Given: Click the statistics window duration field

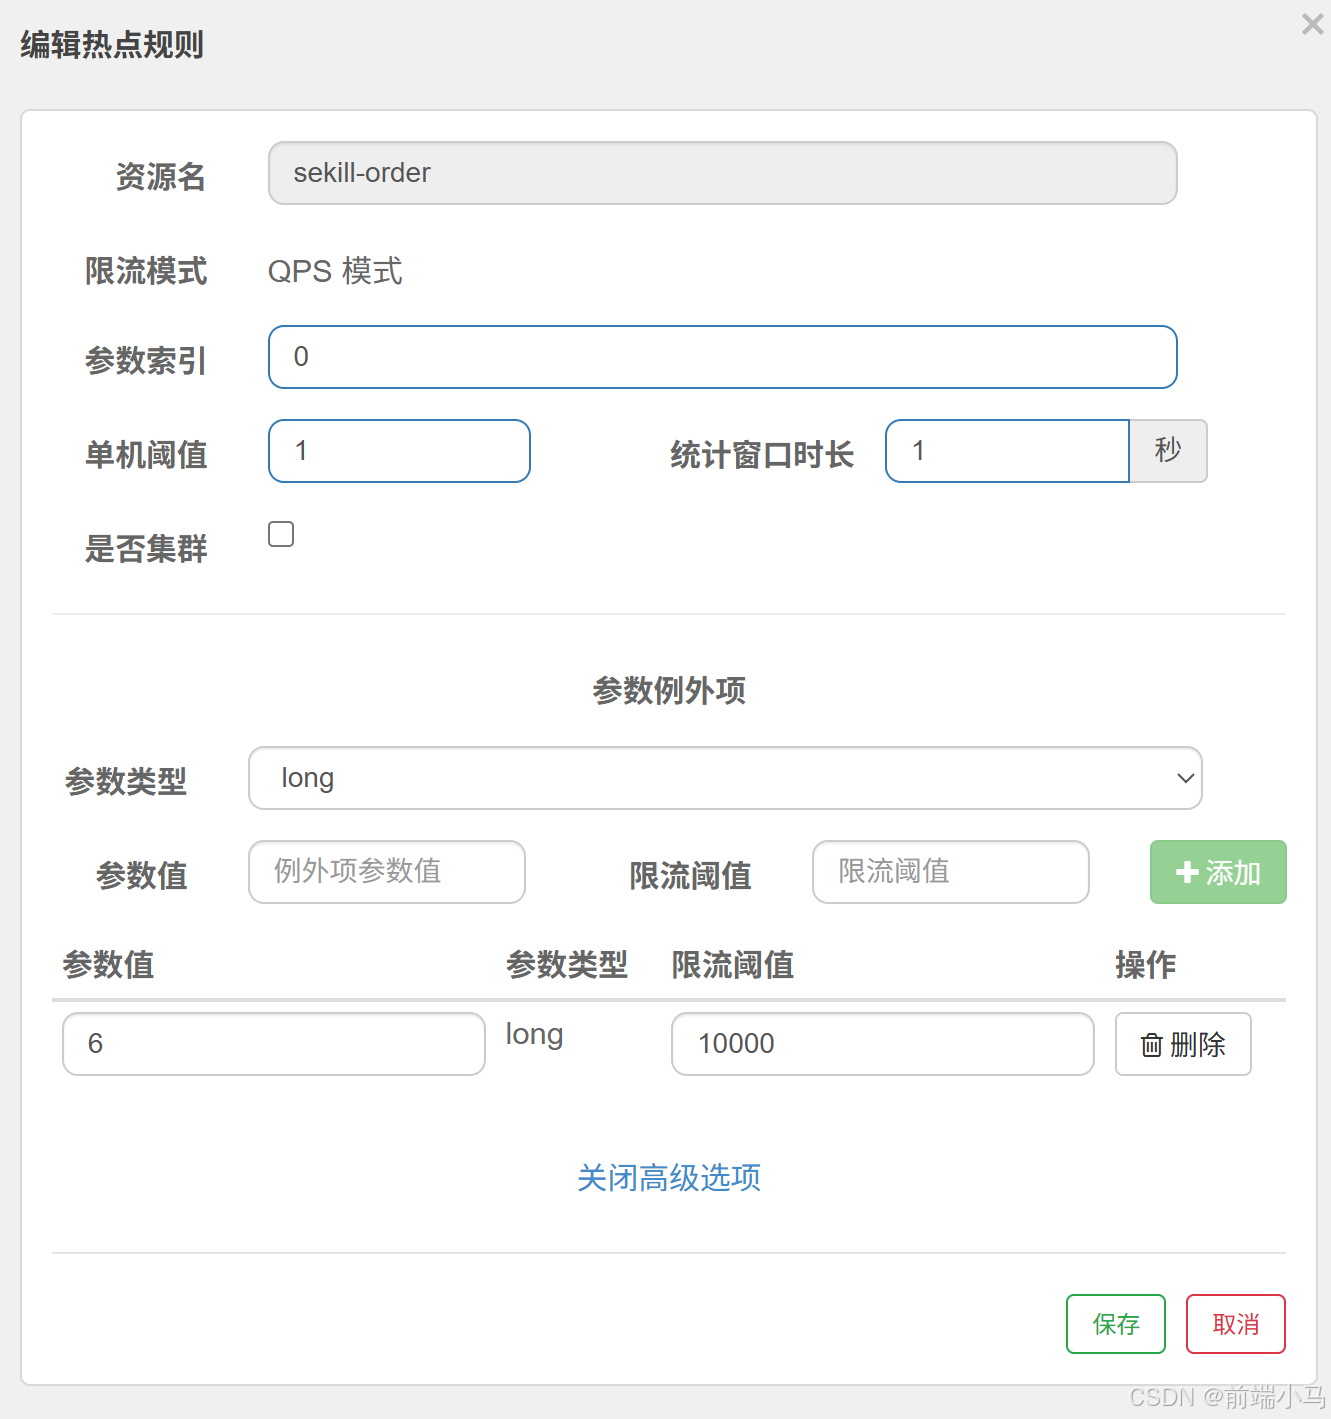Looking at the screenshot, I should pyautogui.click(x=1007, y=451).
